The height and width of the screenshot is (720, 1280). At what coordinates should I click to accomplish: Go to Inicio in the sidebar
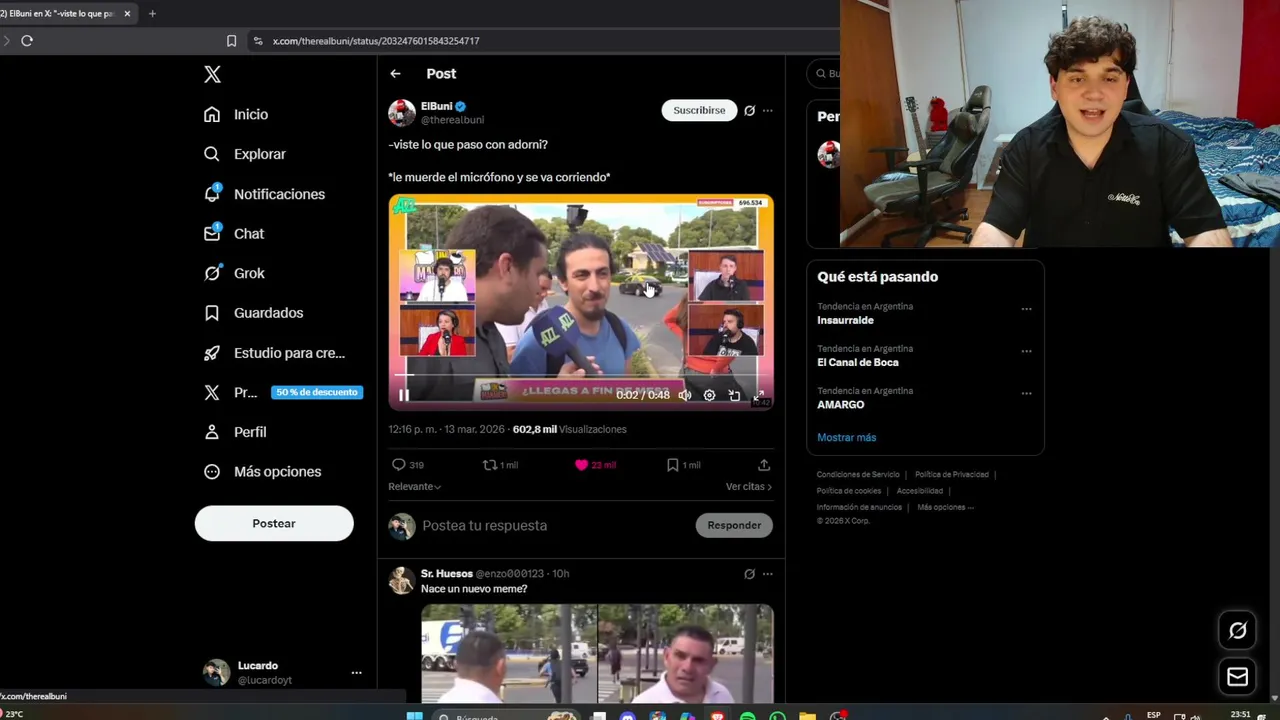236,114
